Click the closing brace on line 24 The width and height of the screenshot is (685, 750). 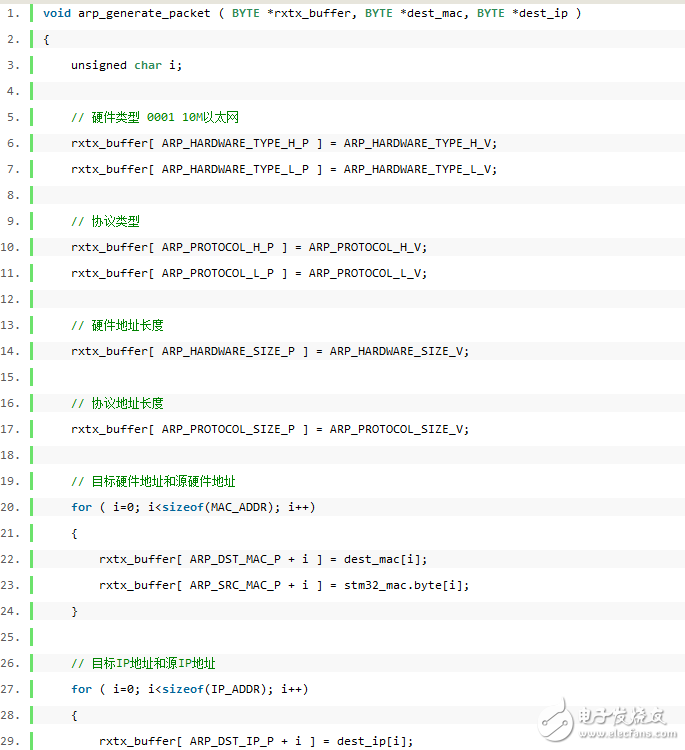[74, 611]
